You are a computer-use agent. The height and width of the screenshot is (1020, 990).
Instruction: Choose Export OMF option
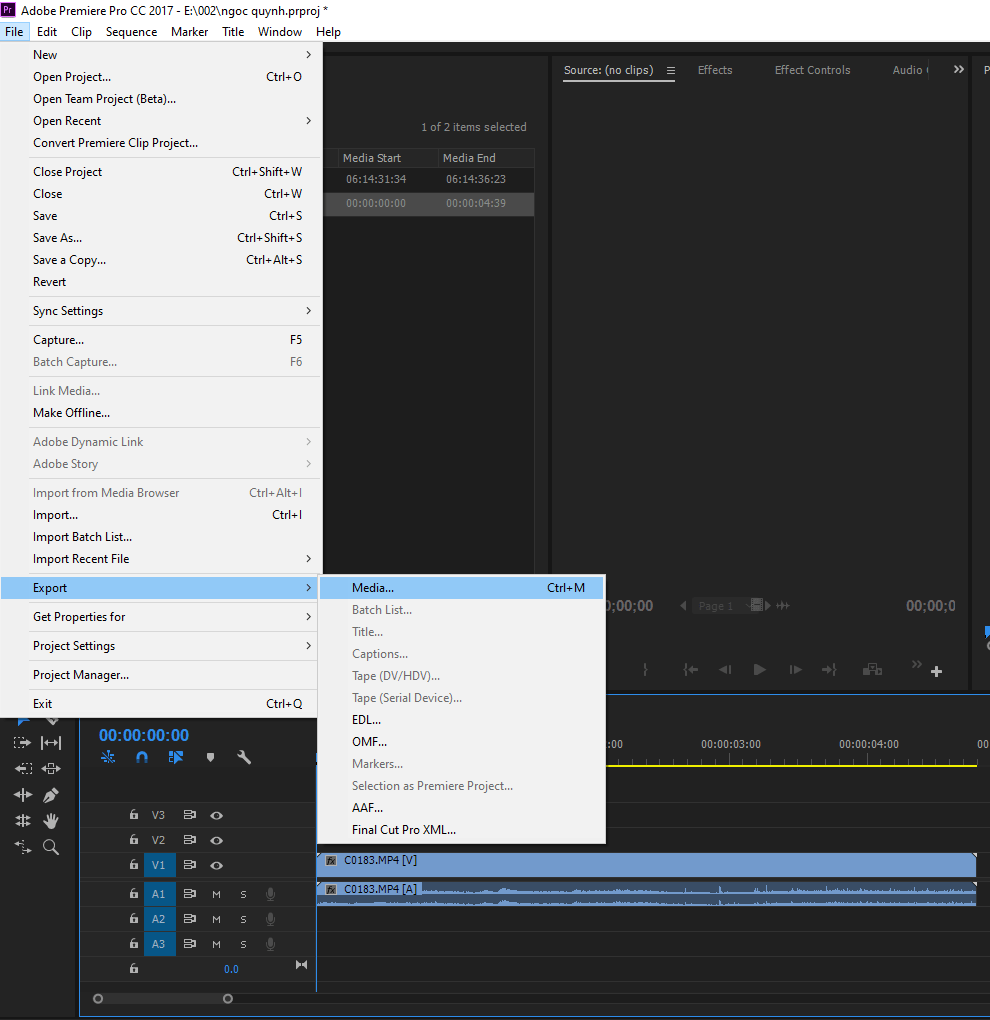click(x=462, y=742)
